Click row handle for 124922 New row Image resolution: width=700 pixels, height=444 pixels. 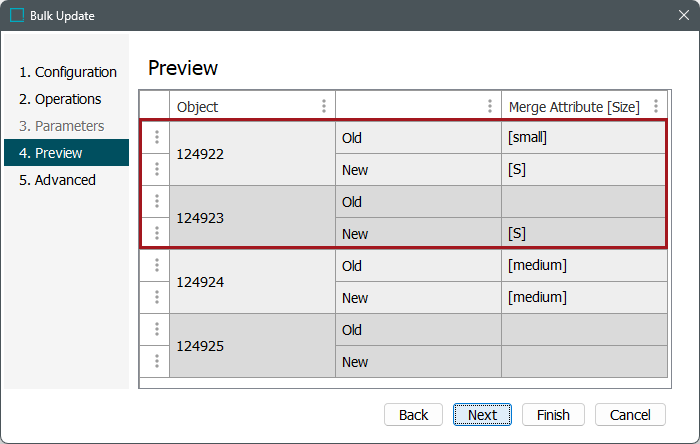click(x=156, y=170)
